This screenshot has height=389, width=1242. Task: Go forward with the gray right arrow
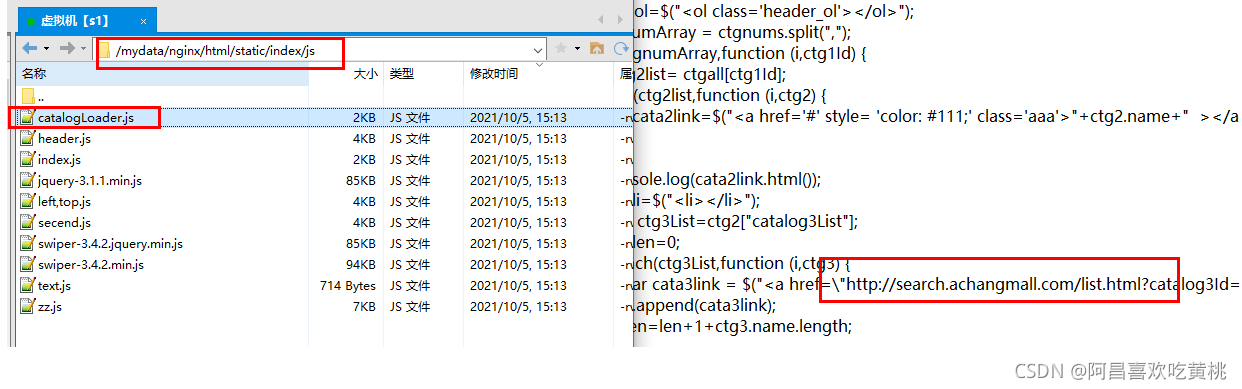(x=67, y=48)
